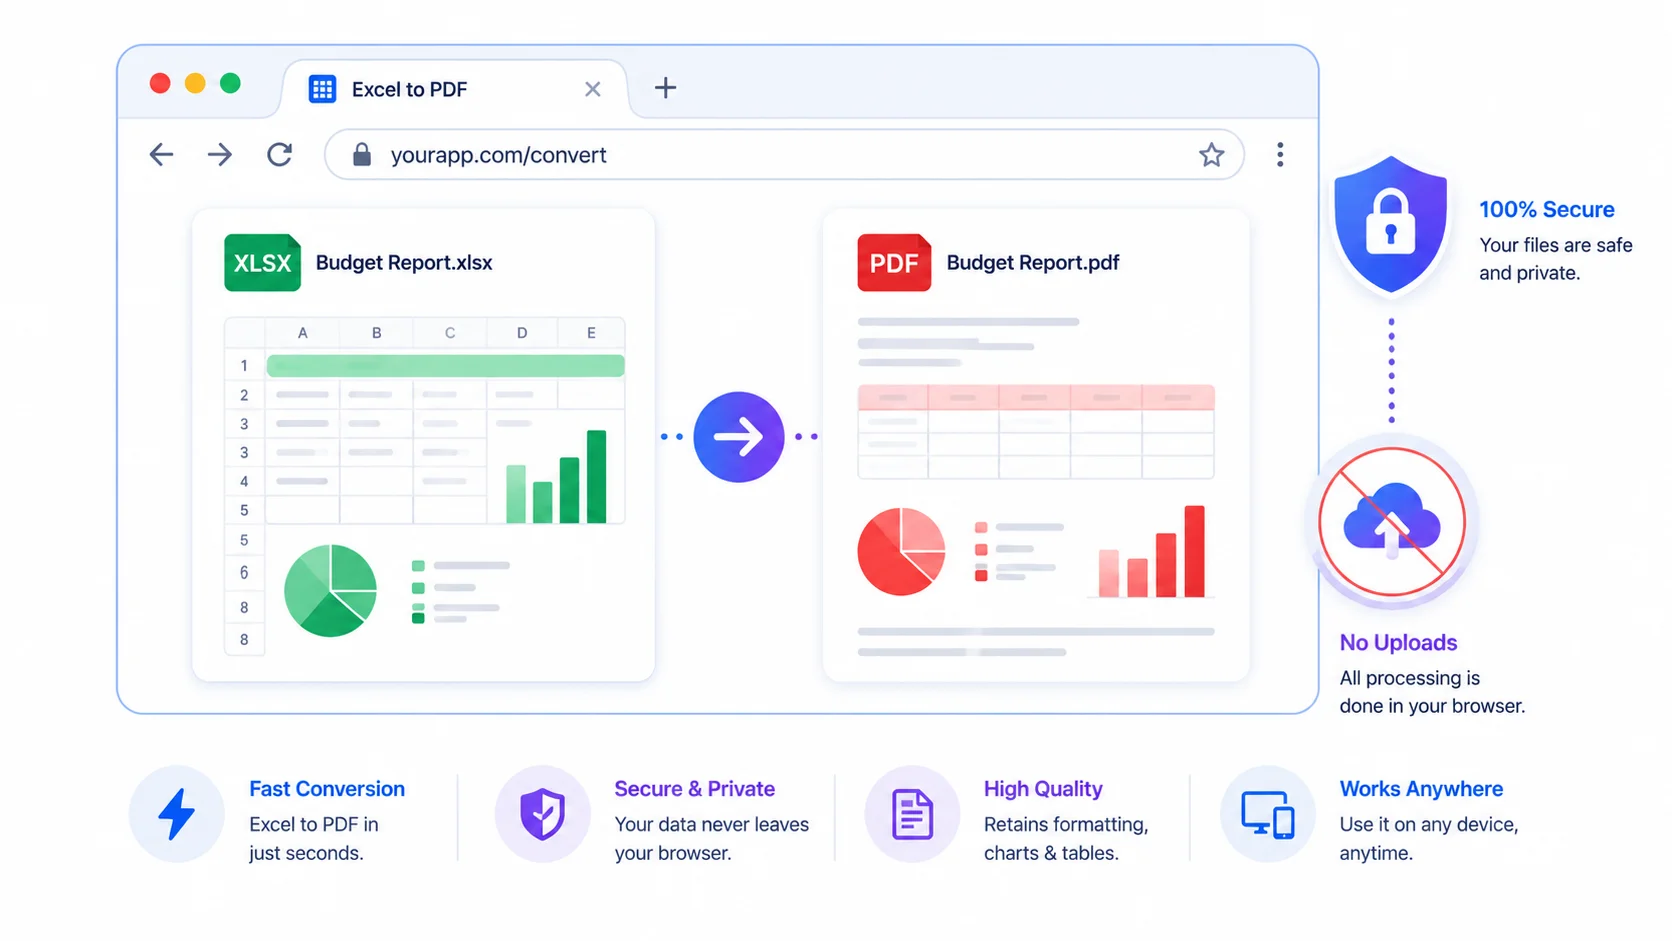This screenshot has width=1672, height=941.
Task: Click the green pie chart in the spreadsheet
Action: tap(330, 591)
